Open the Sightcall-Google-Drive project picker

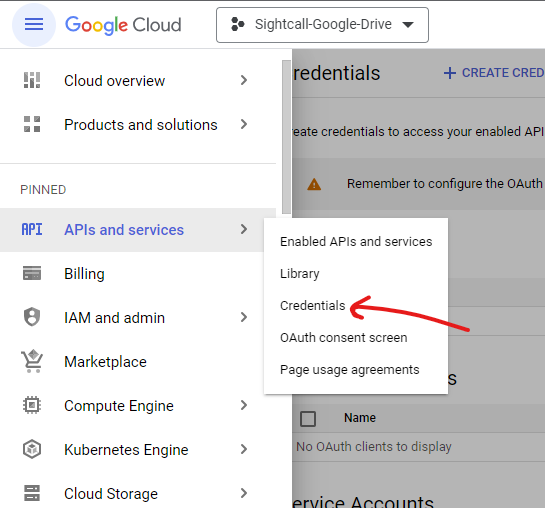pyautogui.click(x=322, y=25)
